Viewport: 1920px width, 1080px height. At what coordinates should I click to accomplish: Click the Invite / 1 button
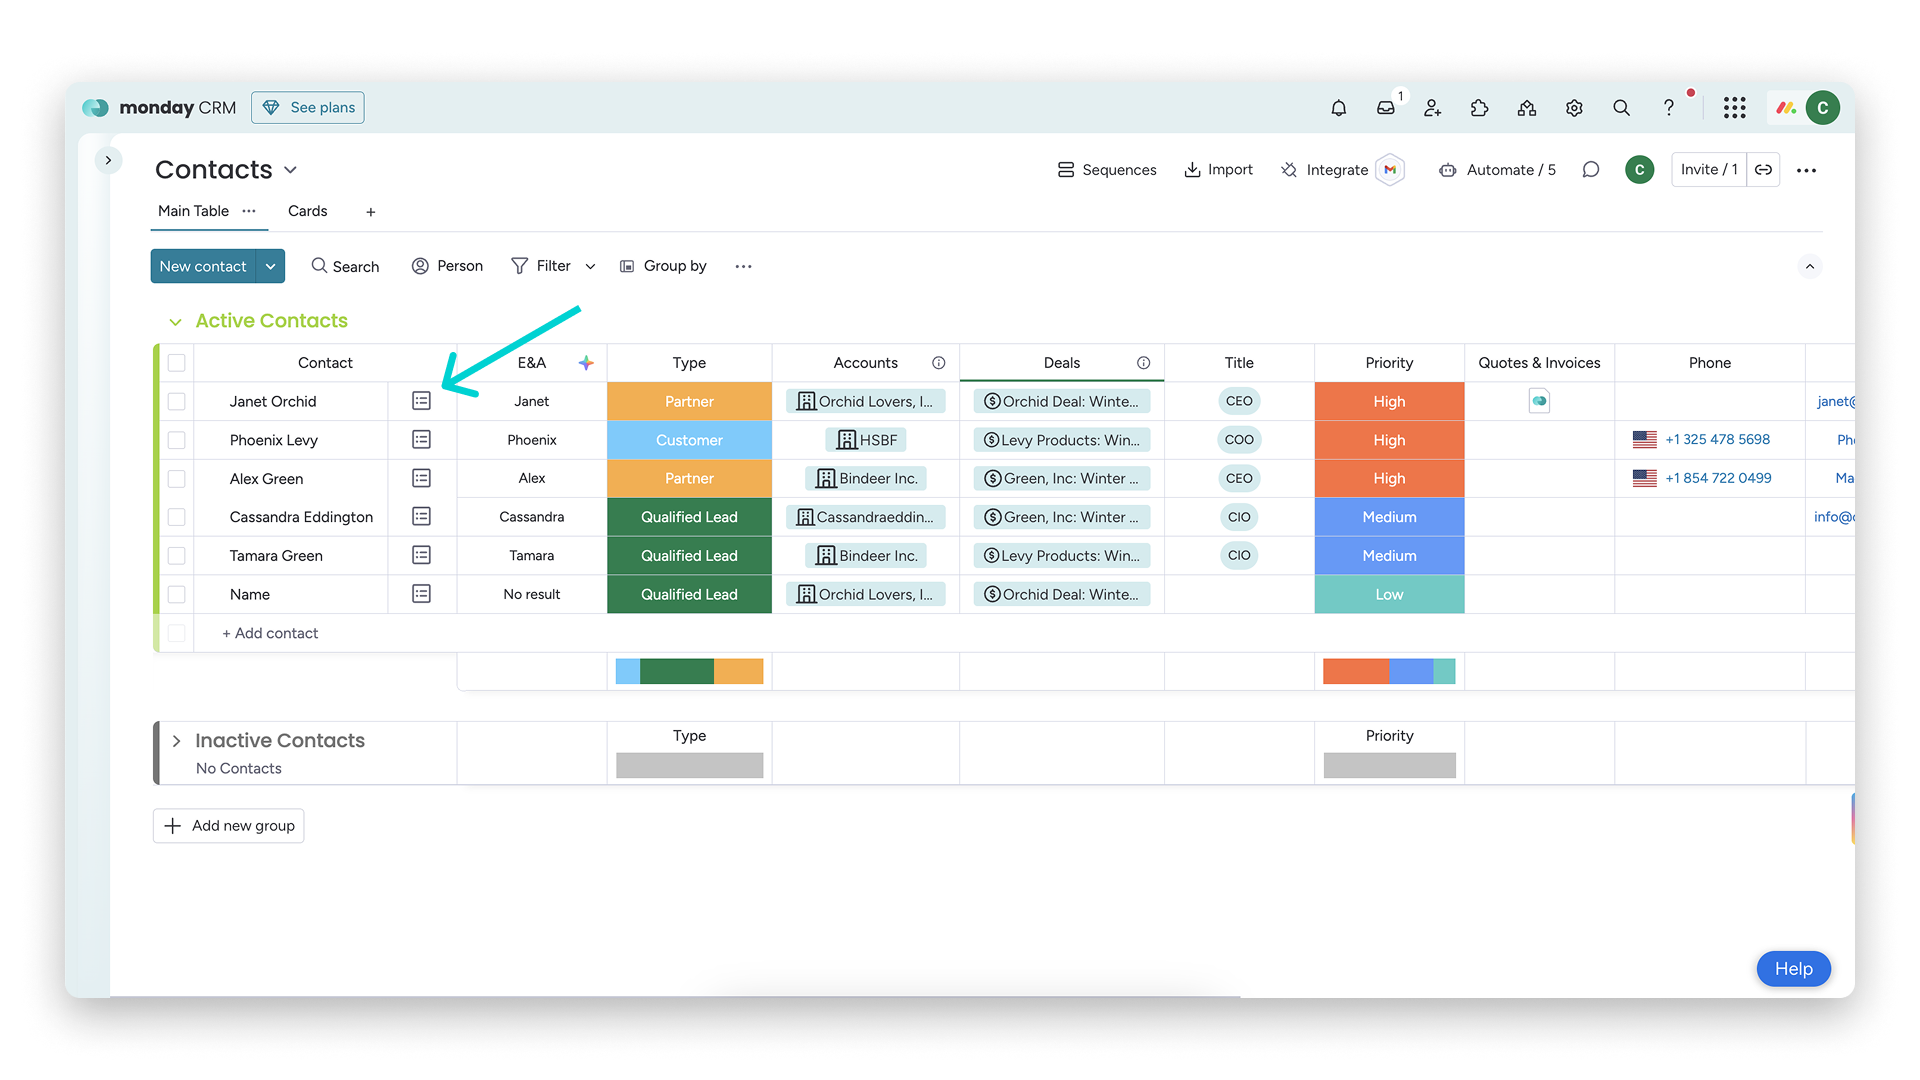click(1709, 170)
